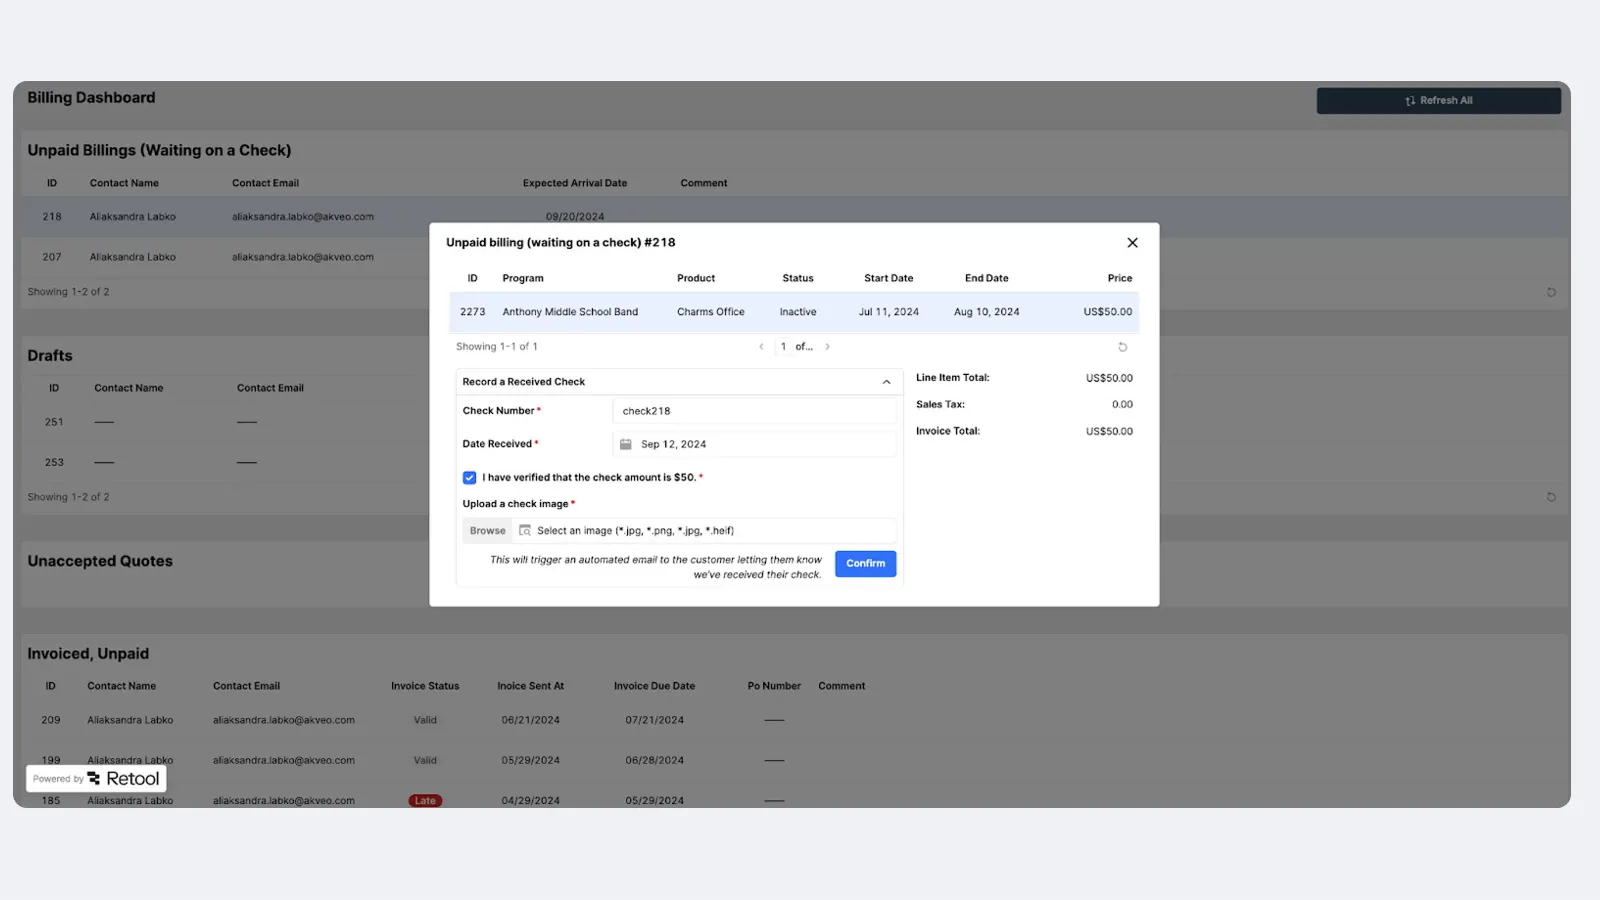Refresh the Unpaid Billings table
This screenshot has height=900, width=1600.
[x=1551, y=292]
